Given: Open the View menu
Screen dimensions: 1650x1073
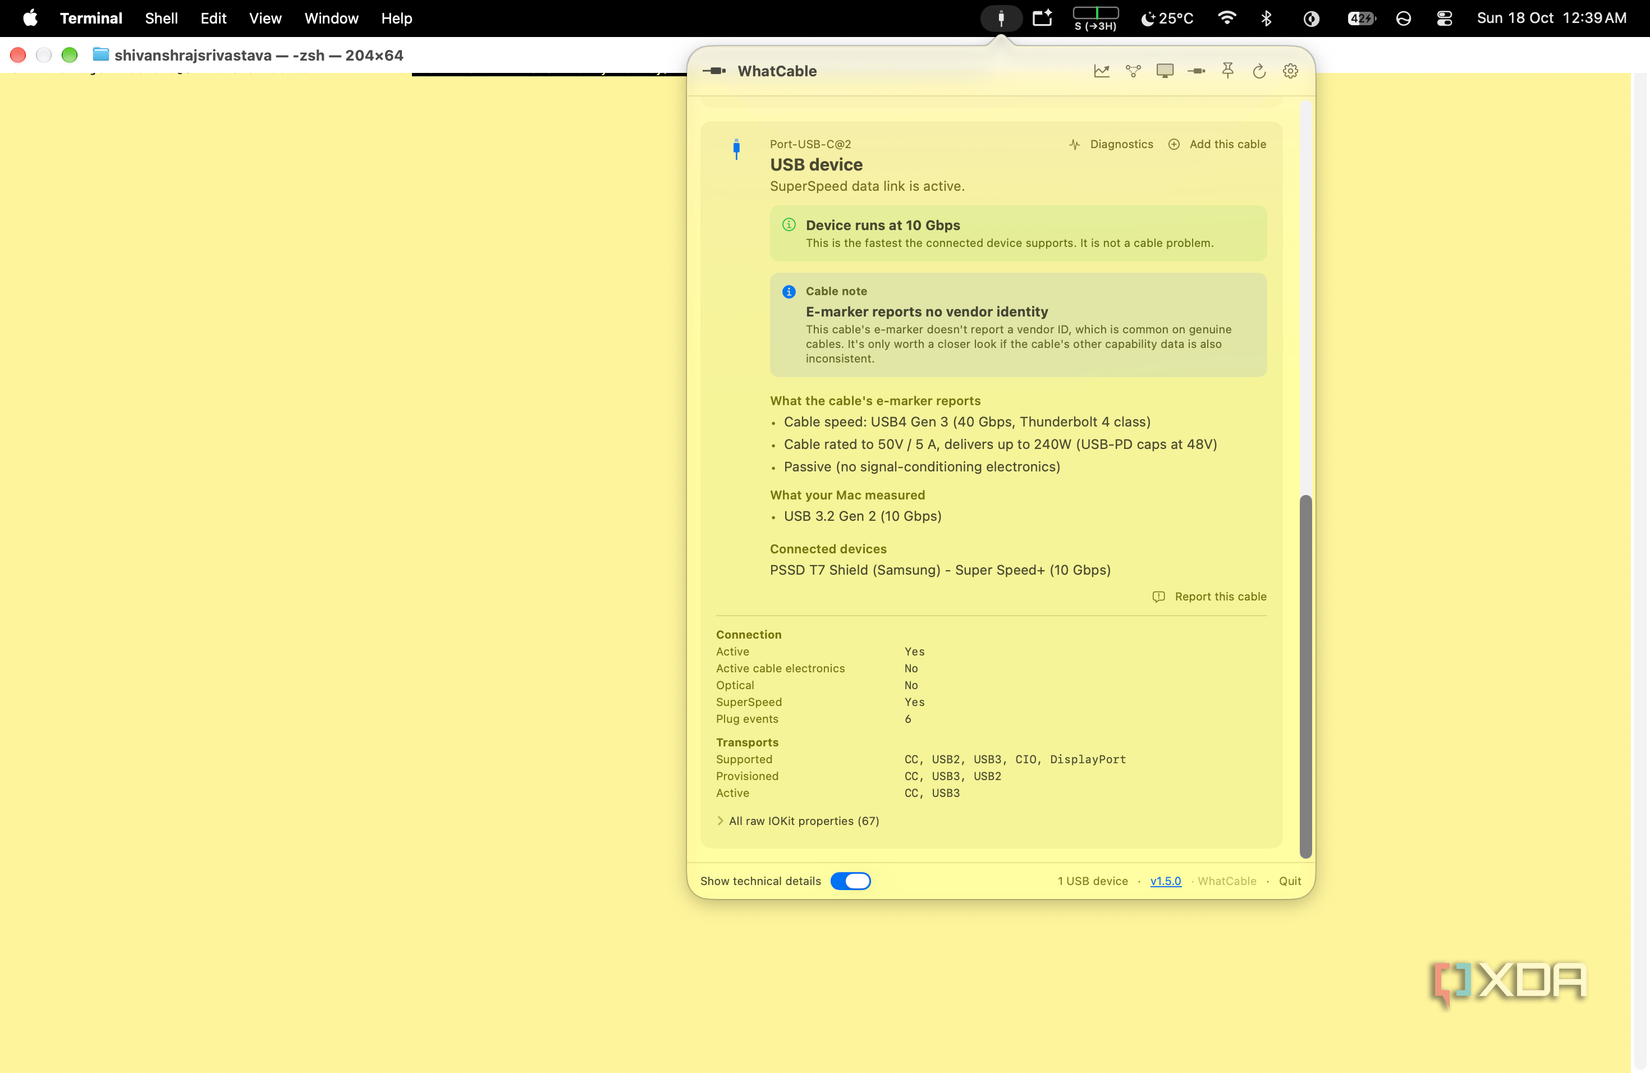Looking at the screenshot, I should click(x=265, y=18).
